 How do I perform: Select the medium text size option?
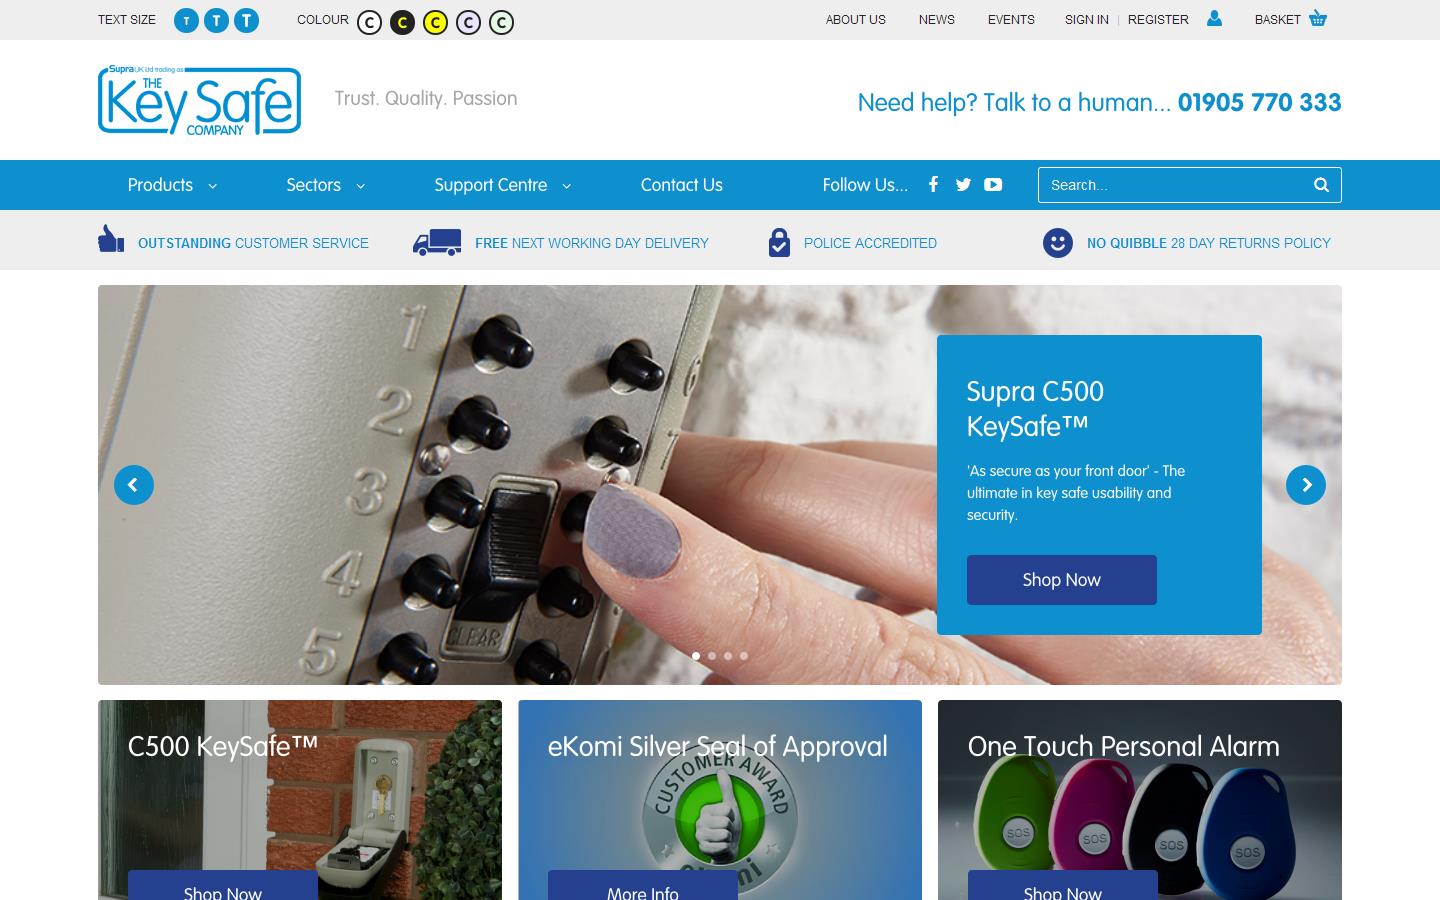pyautogui.click(x=216, y=20)
